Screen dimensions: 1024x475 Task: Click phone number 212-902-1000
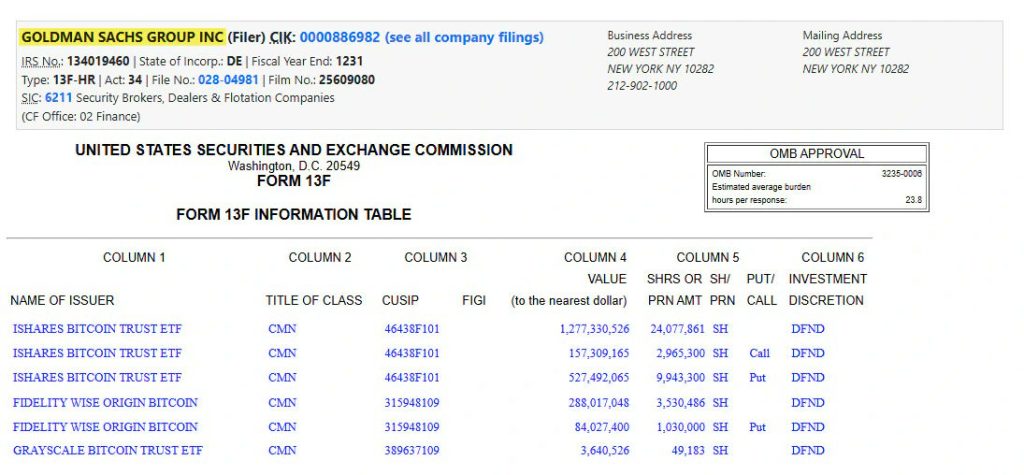[642, 86]
